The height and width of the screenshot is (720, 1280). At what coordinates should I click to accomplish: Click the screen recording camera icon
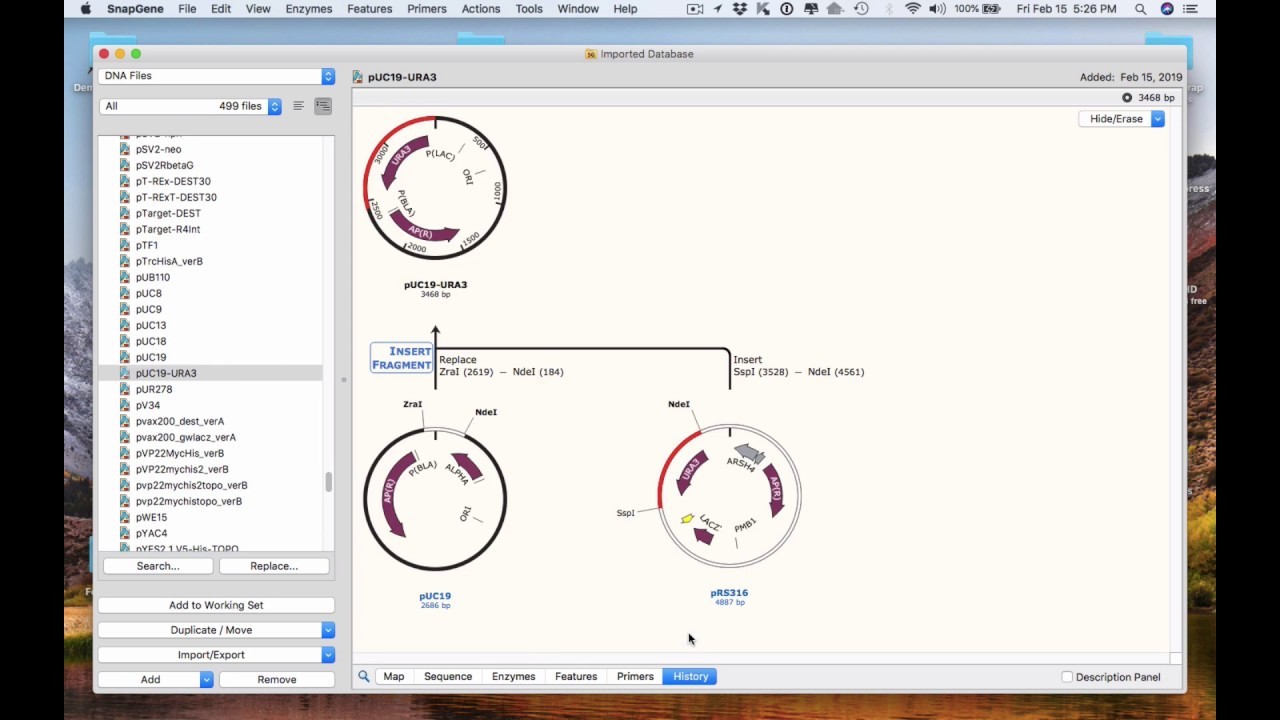click(x=695, y=9)
